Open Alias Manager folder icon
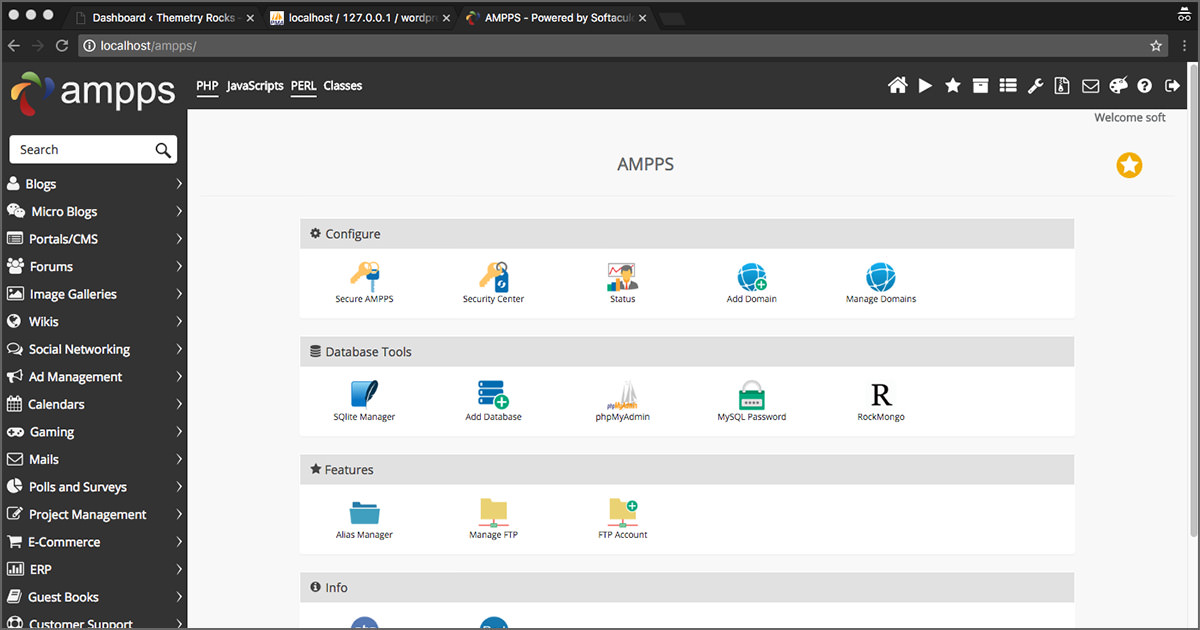This screenshot has width=1200, height=630. 364,513
